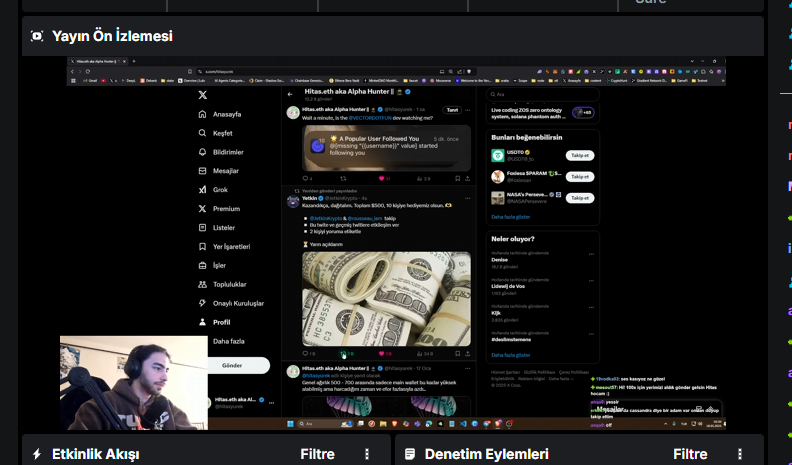
Task: Click the views icon under the dollar image post
Action: [420, 353]
